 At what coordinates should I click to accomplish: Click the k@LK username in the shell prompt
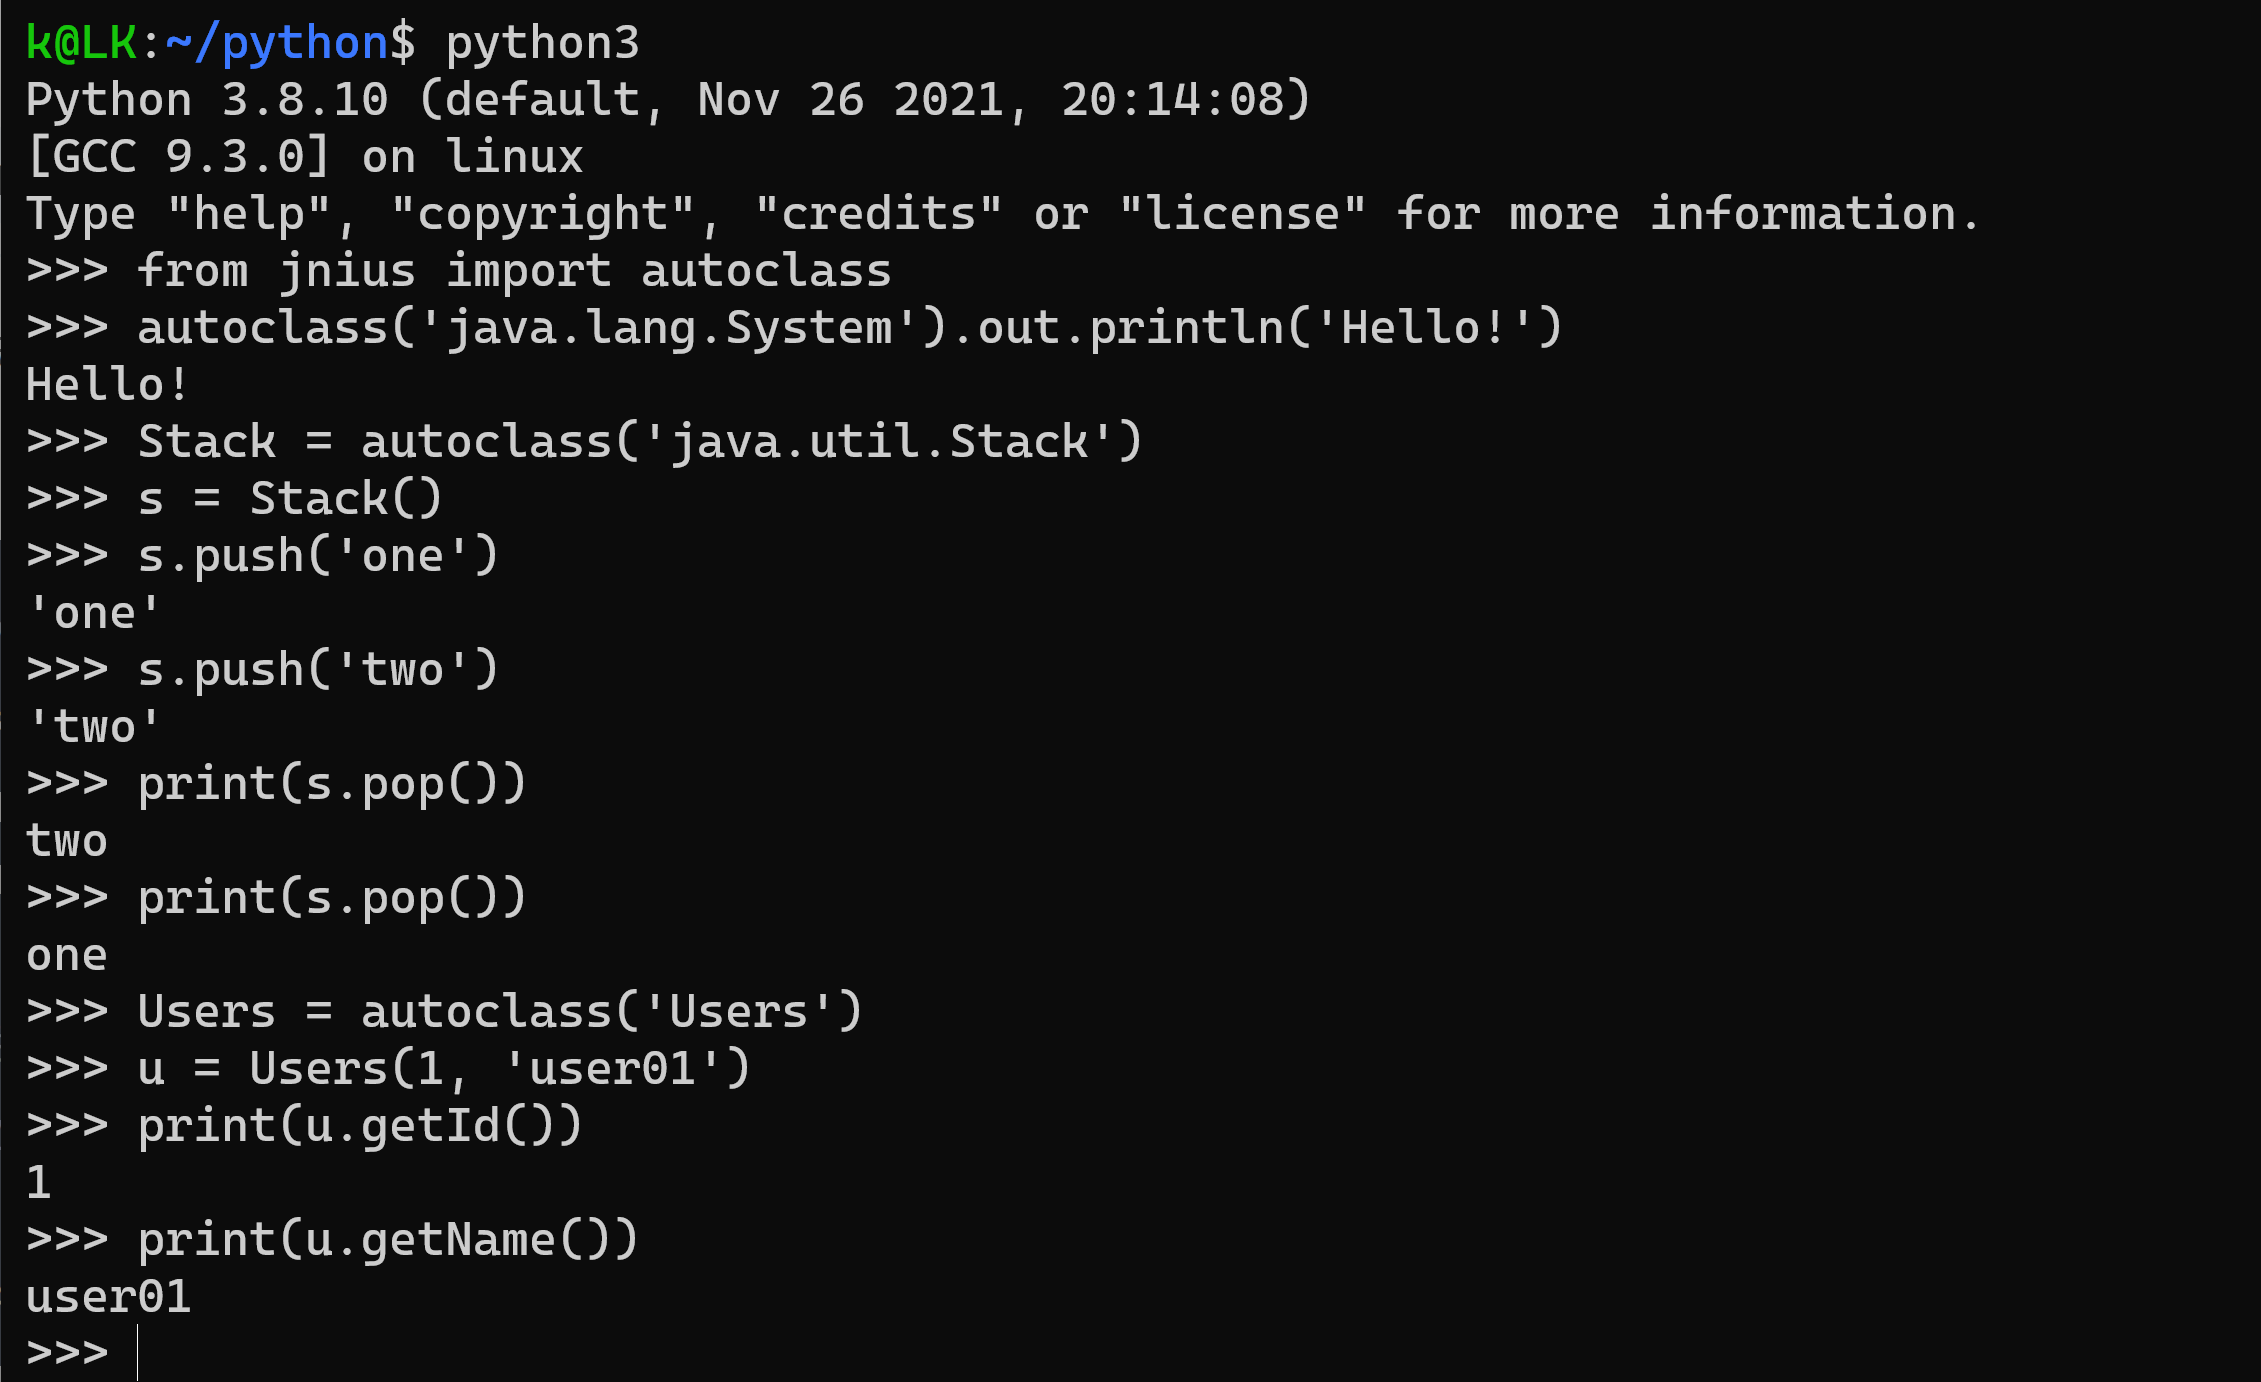pyautogui.click(x=80, y=43)
